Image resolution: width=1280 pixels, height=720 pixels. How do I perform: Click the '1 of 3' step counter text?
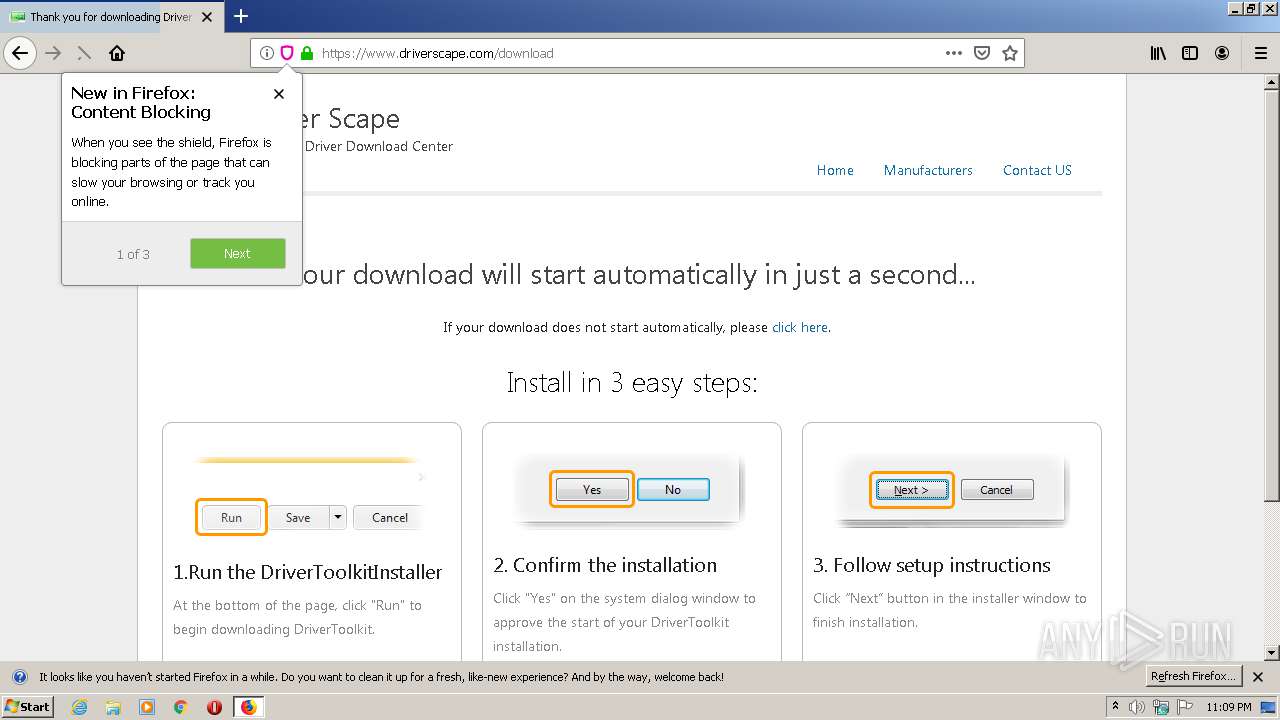click(x=133, y=254)
